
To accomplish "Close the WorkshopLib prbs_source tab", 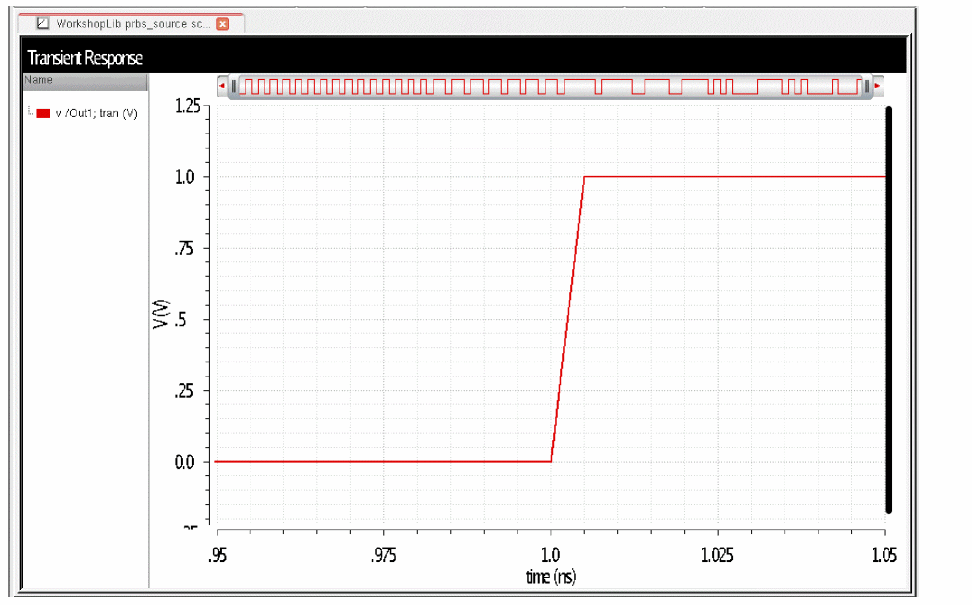I will [223, 23].
